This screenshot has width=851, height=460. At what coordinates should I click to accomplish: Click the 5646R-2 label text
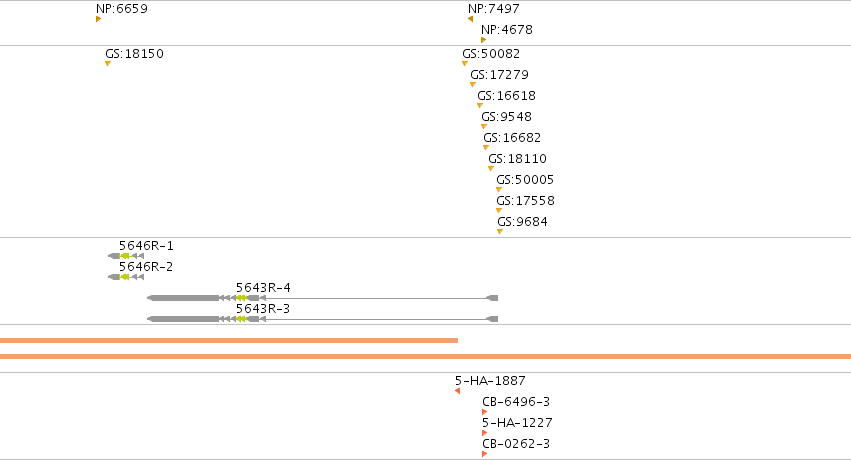pos(146,267)
